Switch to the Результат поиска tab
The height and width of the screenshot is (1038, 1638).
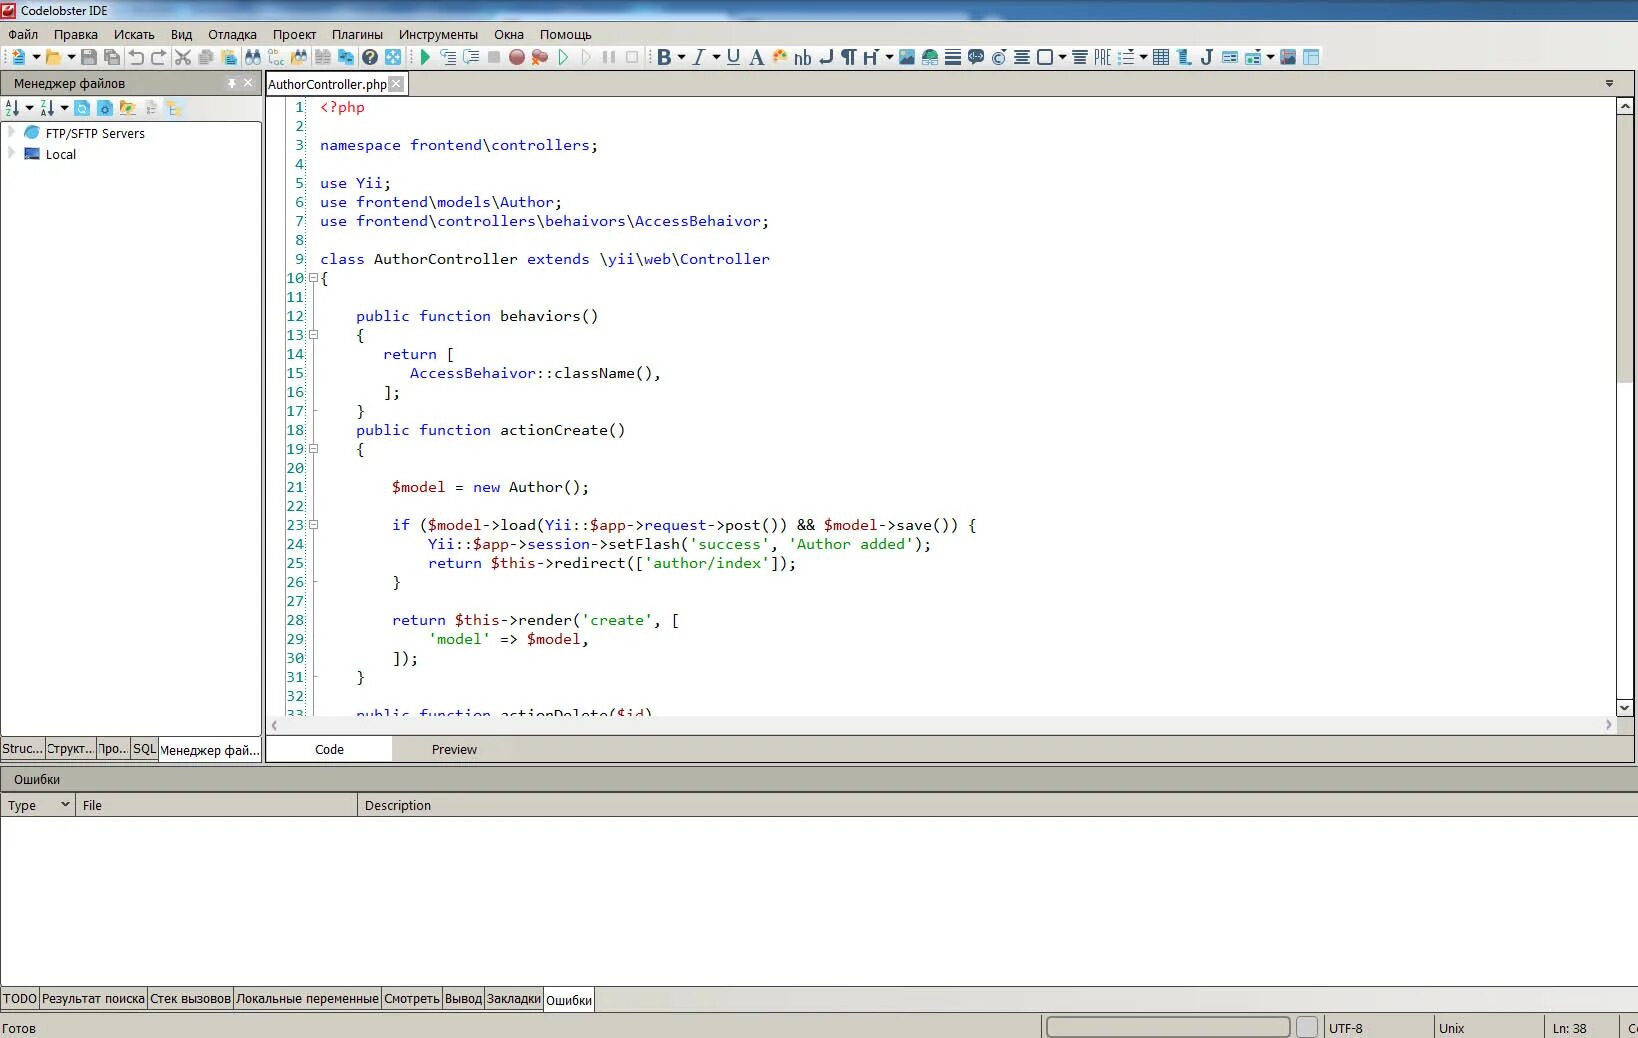click(93, 998)
